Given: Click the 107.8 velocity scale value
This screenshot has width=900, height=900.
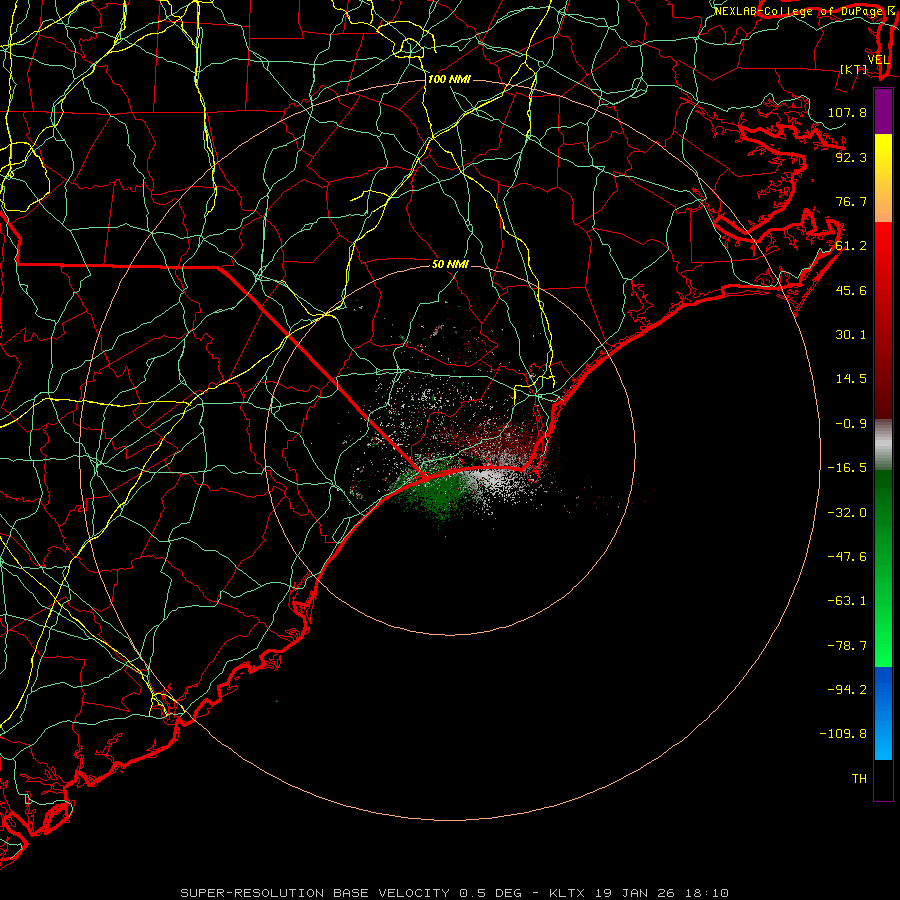Looking at the screenshot, I should pyautogui.click(x=847, y=112).
